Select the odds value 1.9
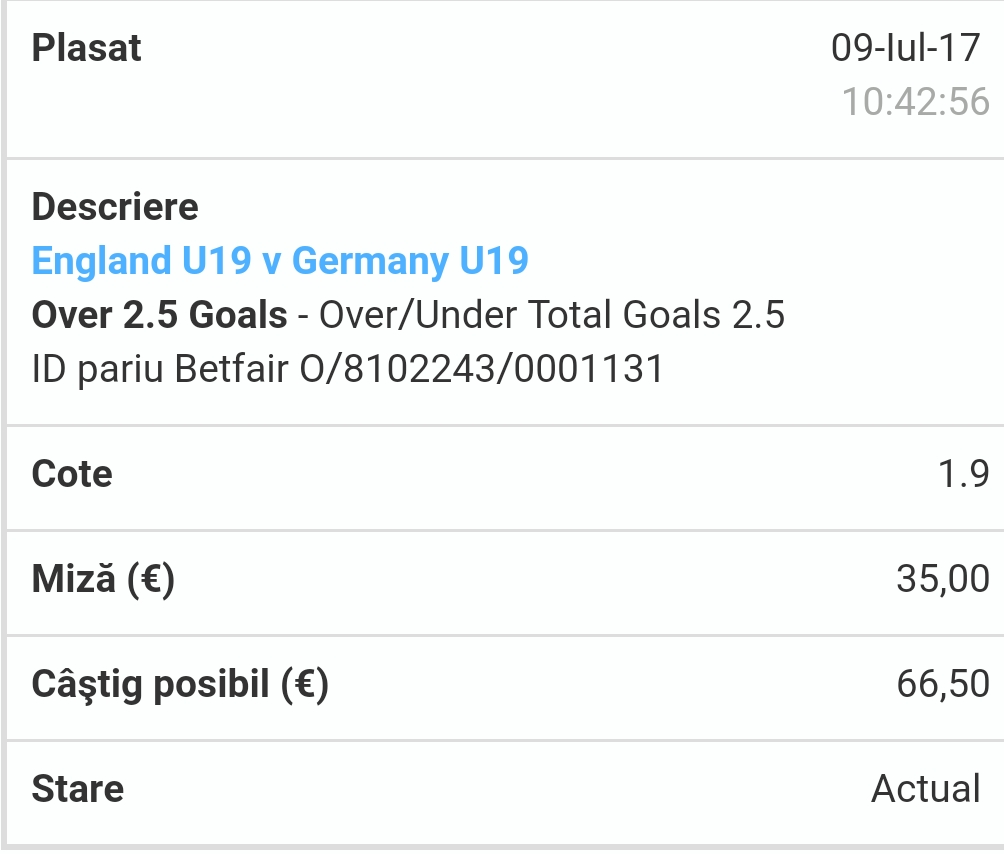This screenshot has width=1004, height=854. [964, 474]
